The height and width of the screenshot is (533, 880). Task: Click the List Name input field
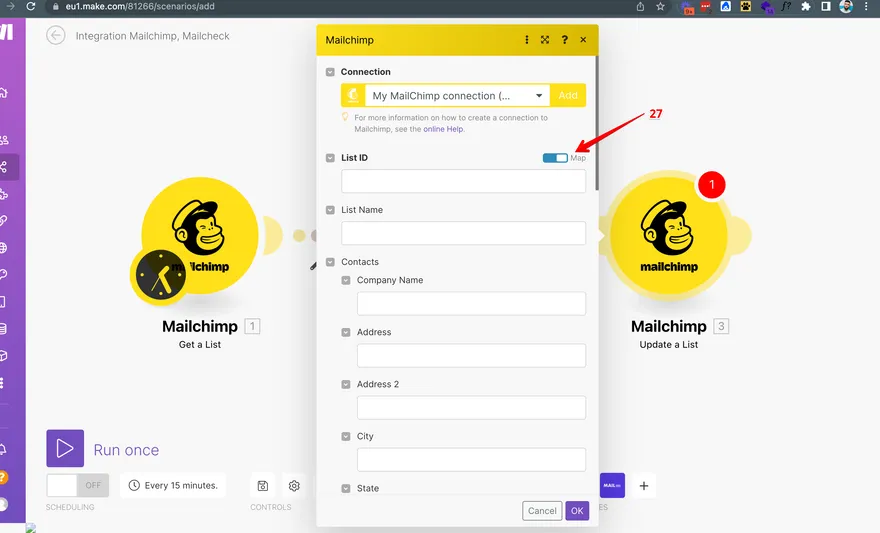point(464,233)
